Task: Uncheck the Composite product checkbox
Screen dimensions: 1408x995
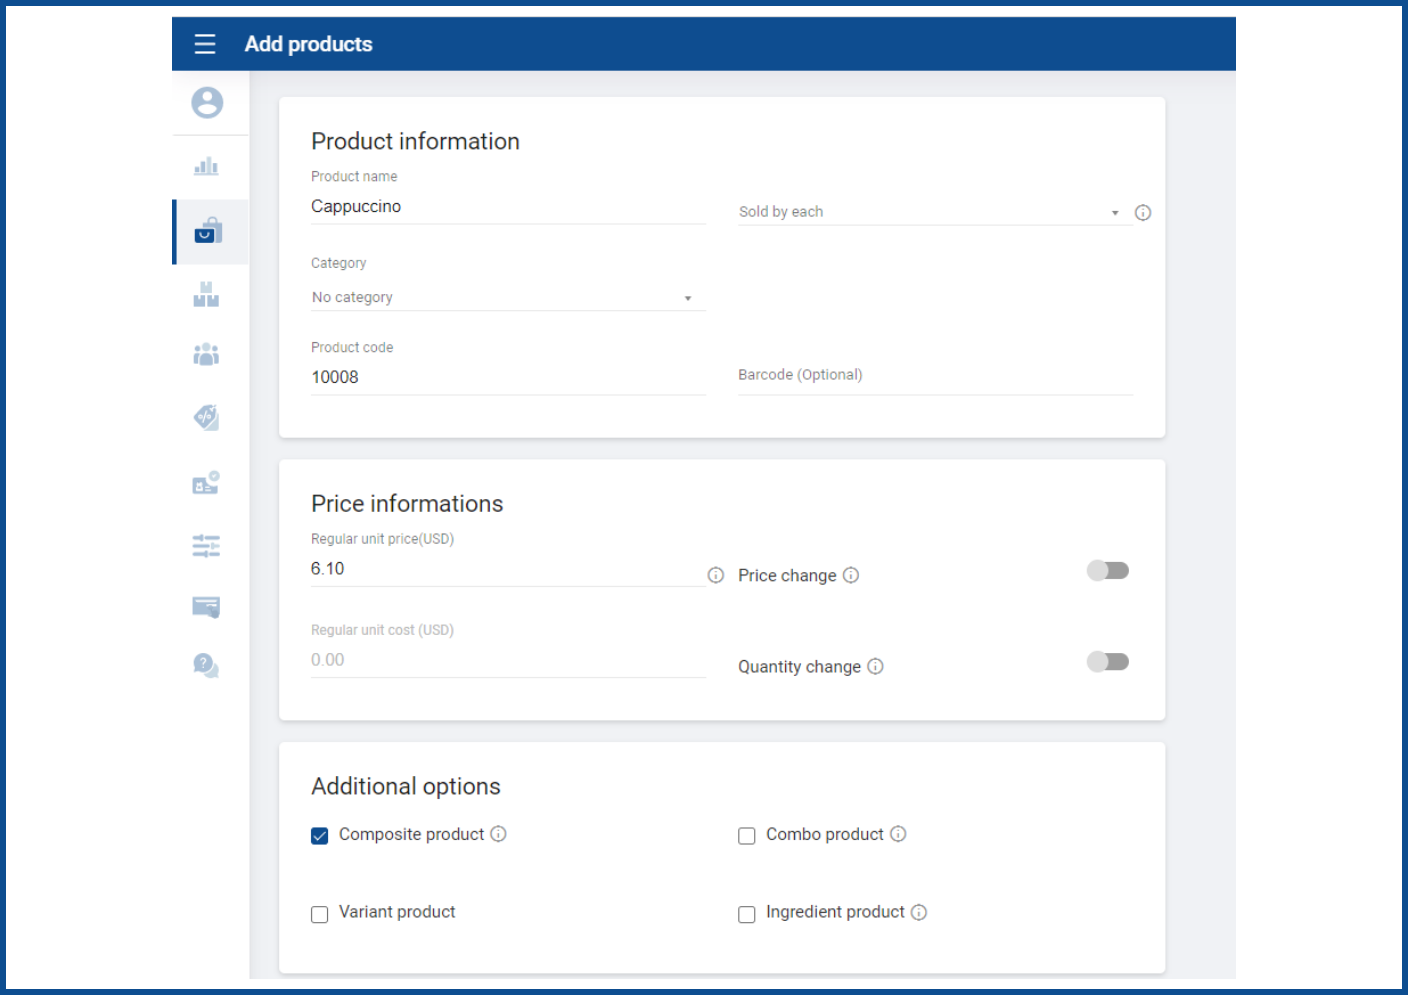Action: 320,836
